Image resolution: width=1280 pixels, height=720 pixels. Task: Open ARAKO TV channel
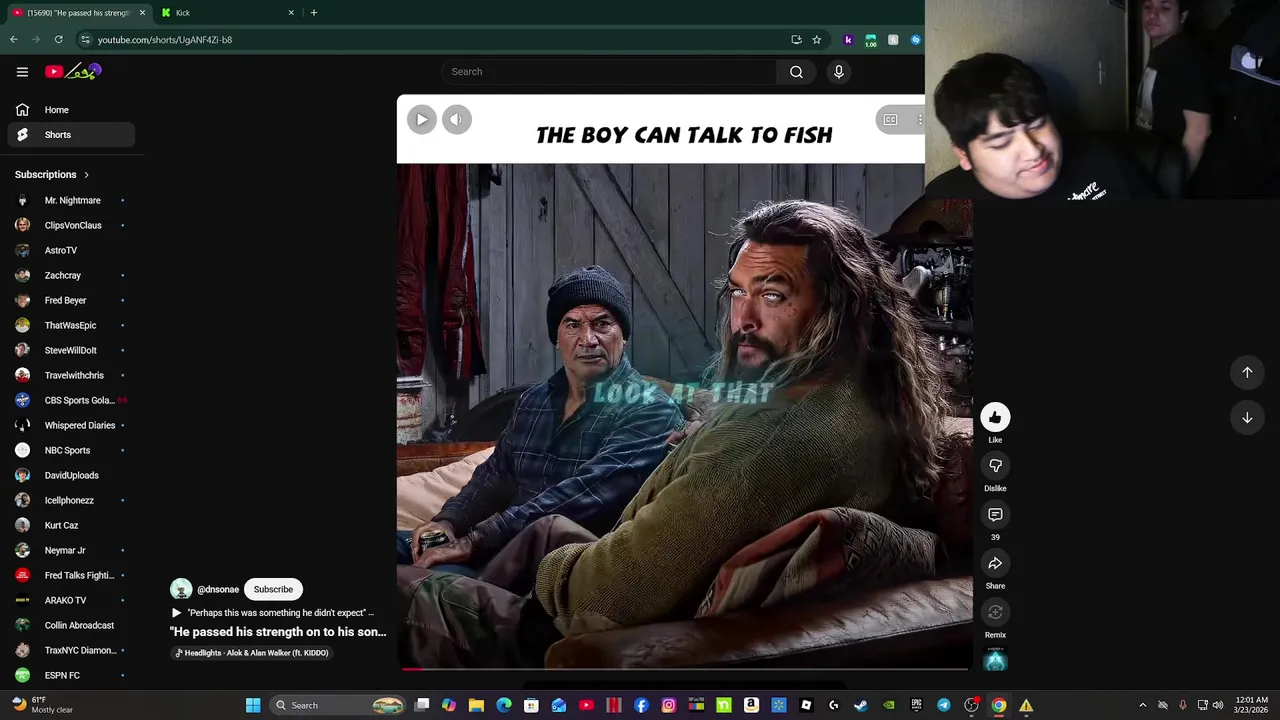point(70,600)
